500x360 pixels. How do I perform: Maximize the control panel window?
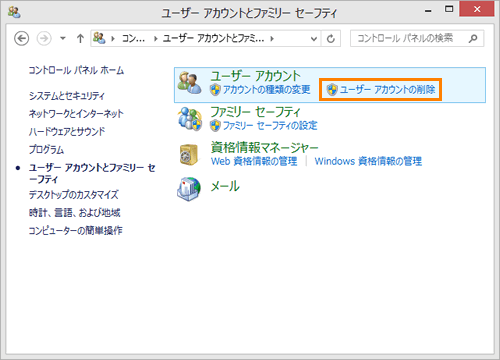449,9
